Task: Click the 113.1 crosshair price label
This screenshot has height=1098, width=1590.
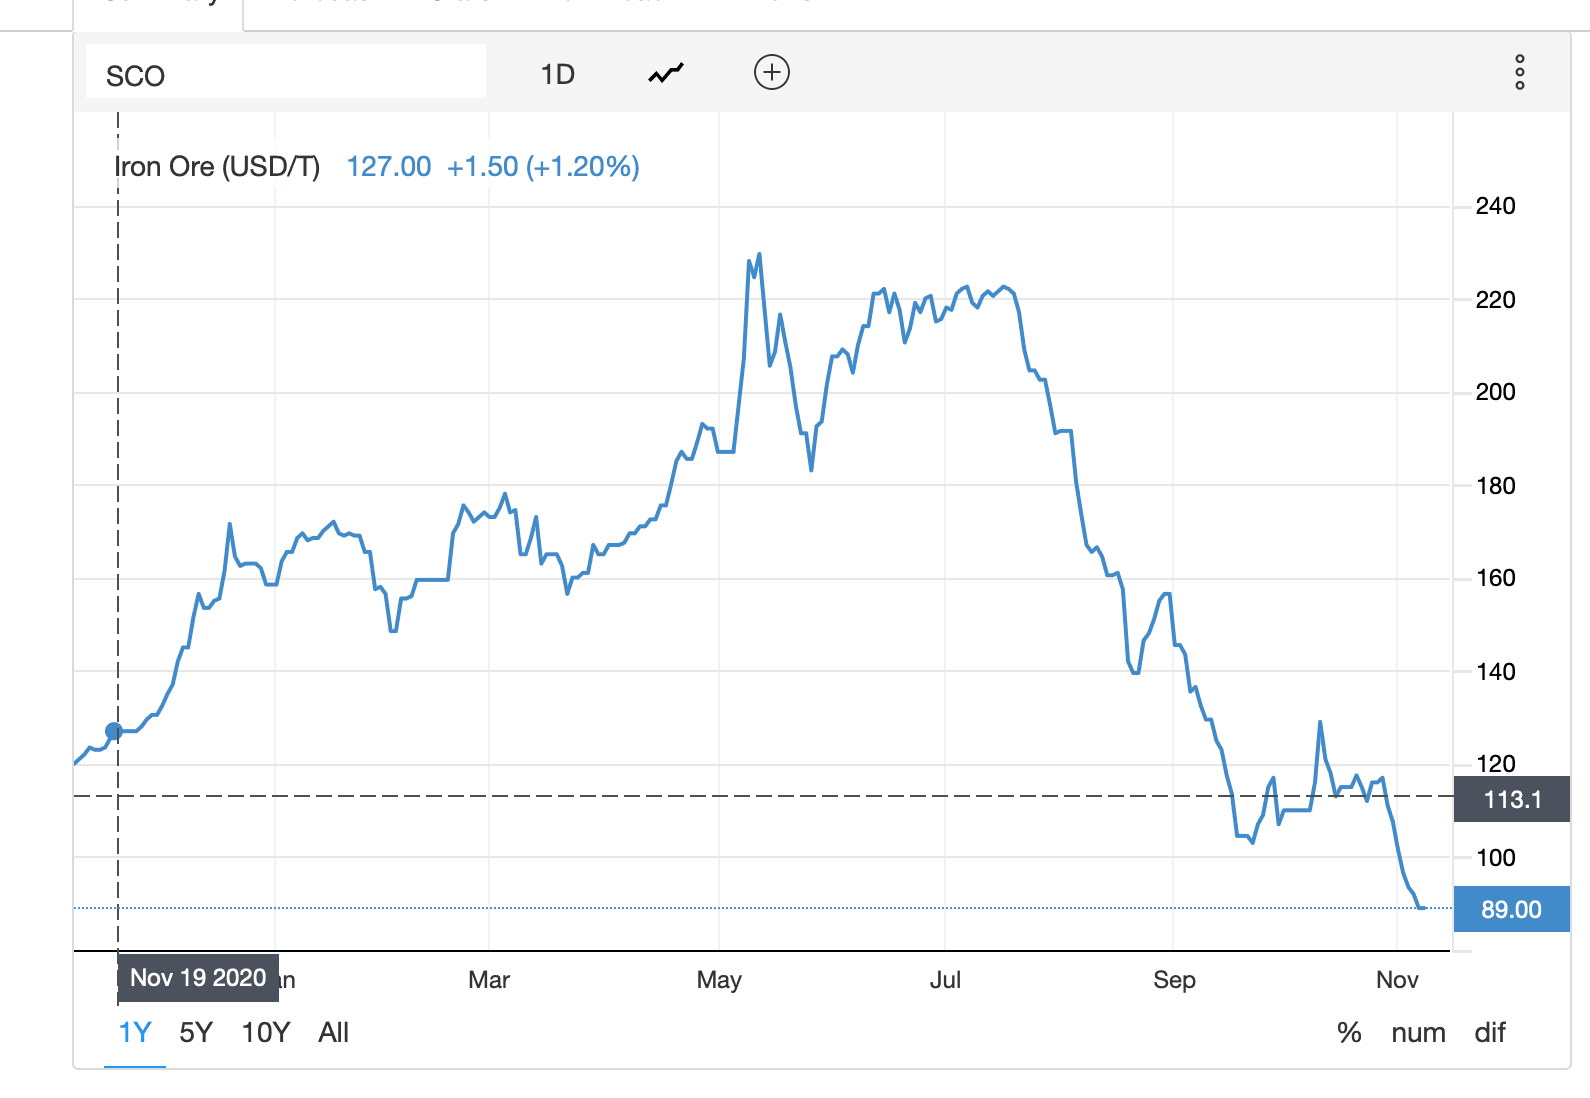Action: click(x=1511, y=800)
